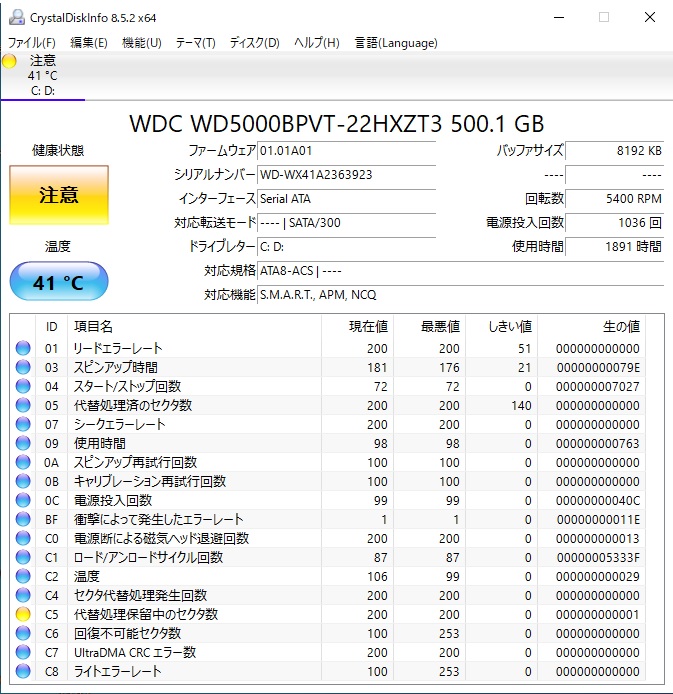Click the 最悪値 column header
Screen dimensions: 673x694
point(430,327)
